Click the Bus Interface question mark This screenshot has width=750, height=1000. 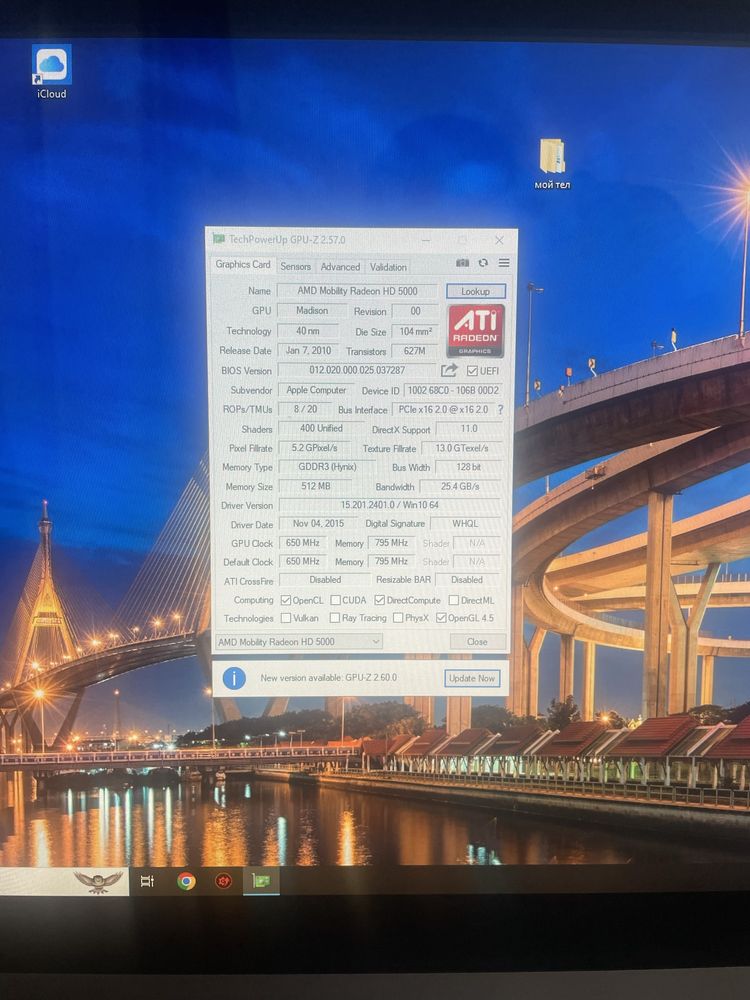point(501,409)
